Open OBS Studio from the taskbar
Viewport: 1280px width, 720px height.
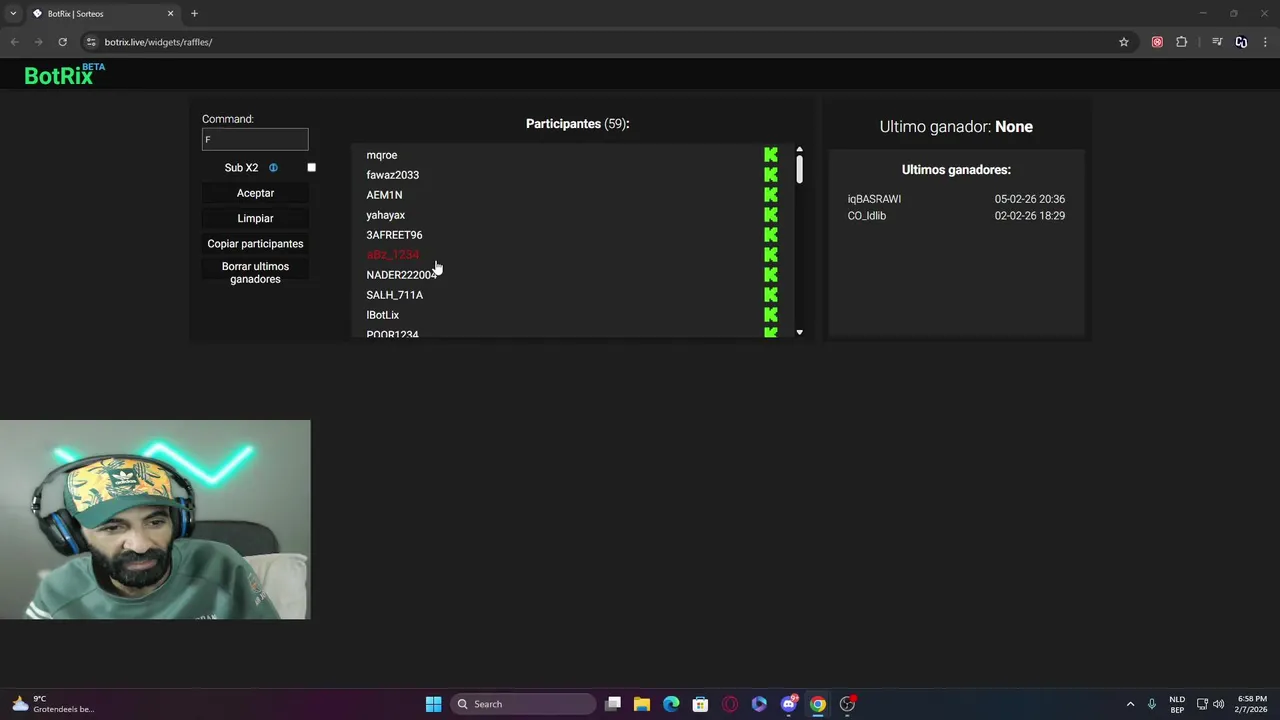(x=847, y=704)
